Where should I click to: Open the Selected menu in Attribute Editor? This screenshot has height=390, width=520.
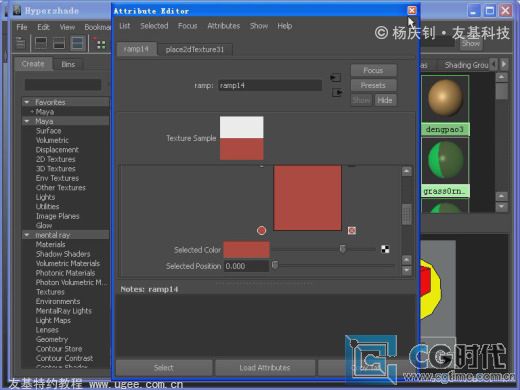pos(154,26)
